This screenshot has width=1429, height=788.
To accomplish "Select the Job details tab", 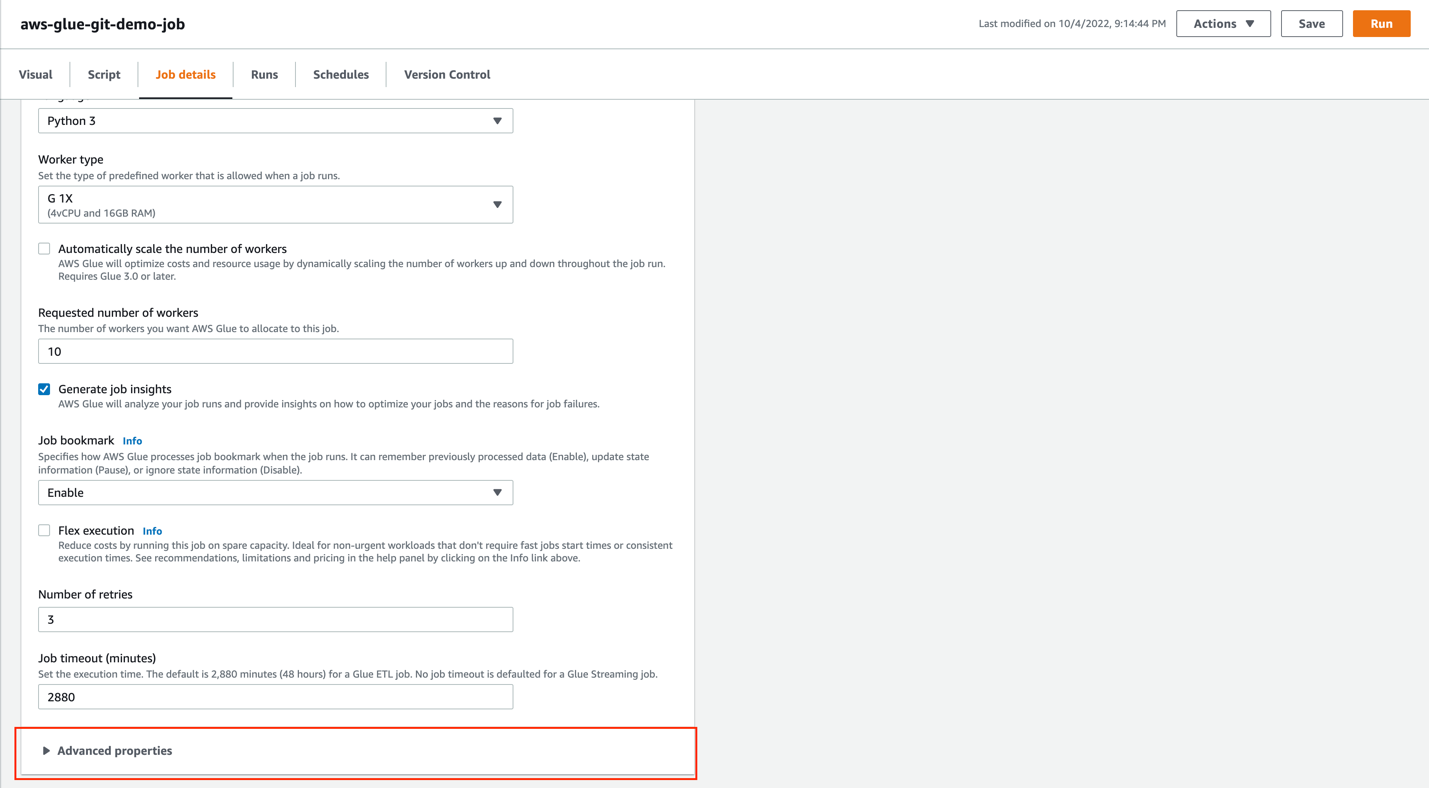I will coord(185,74).
